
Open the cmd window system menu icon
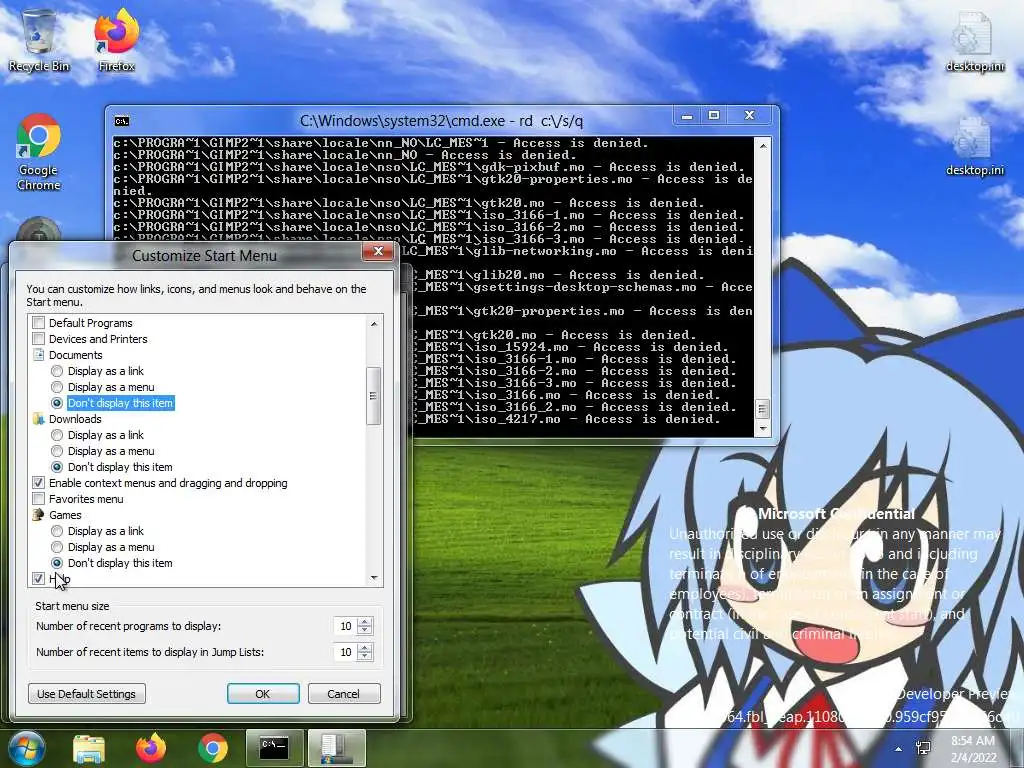(121, 121)
